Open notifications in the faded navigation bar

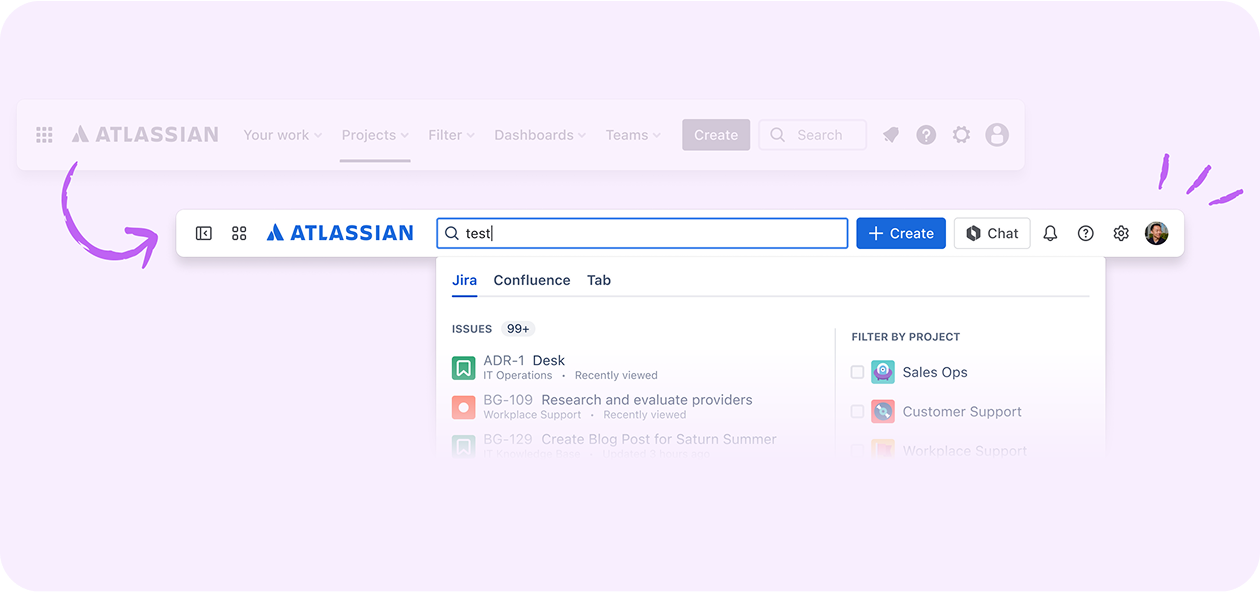(x=890, y=135)
